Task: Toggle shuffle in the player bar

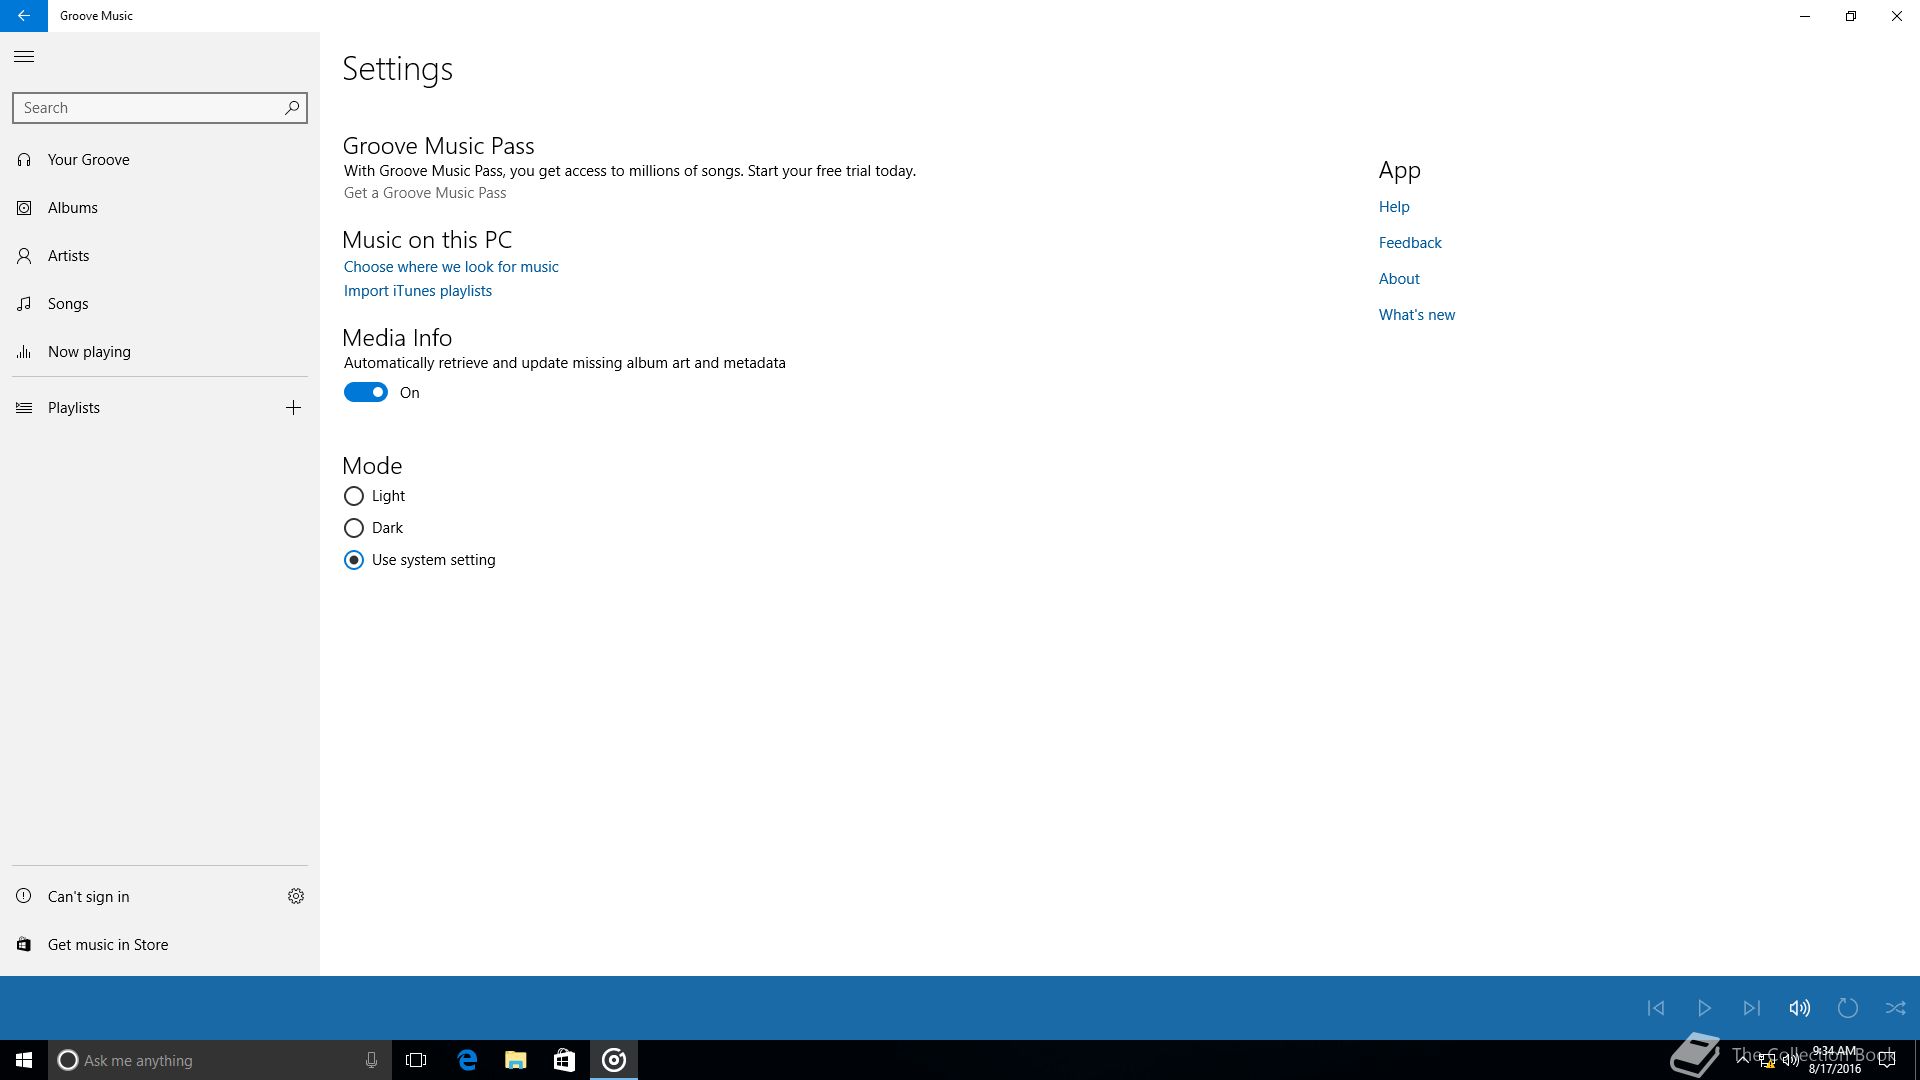Action: [1896, 1008]
